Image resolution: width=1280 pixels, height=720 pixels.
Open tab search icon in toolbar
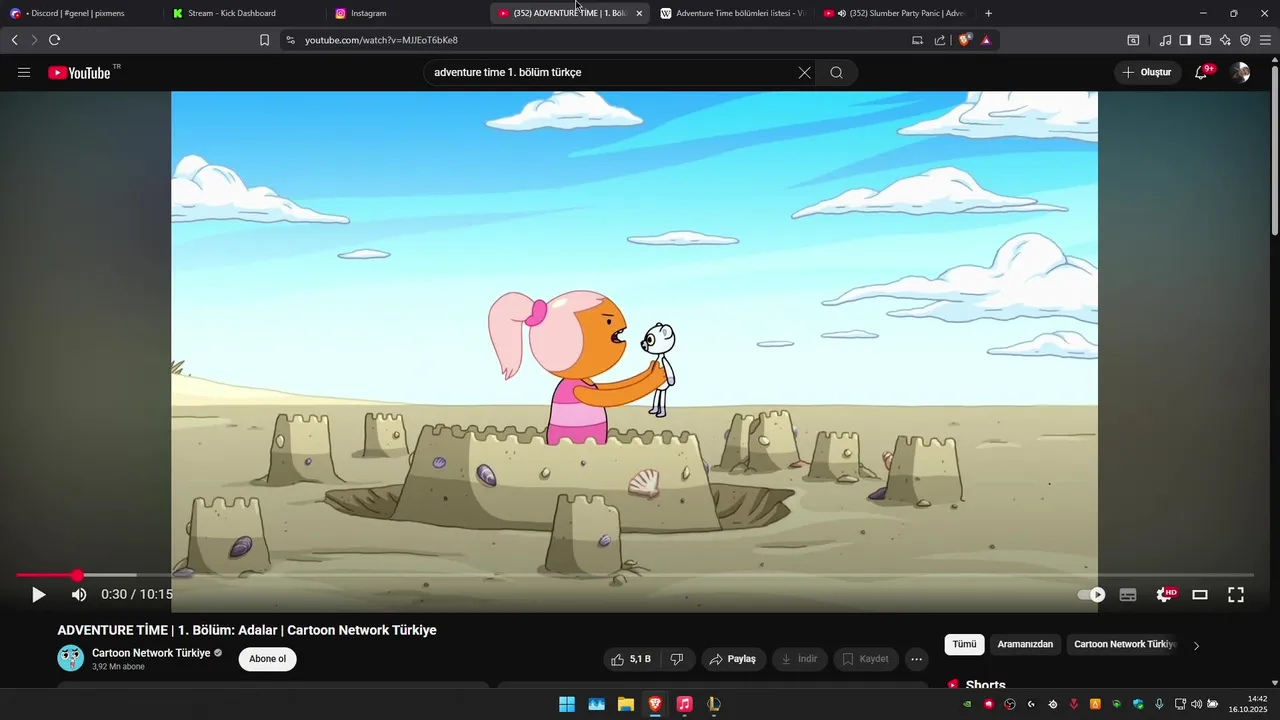(x=1133, y=40)
